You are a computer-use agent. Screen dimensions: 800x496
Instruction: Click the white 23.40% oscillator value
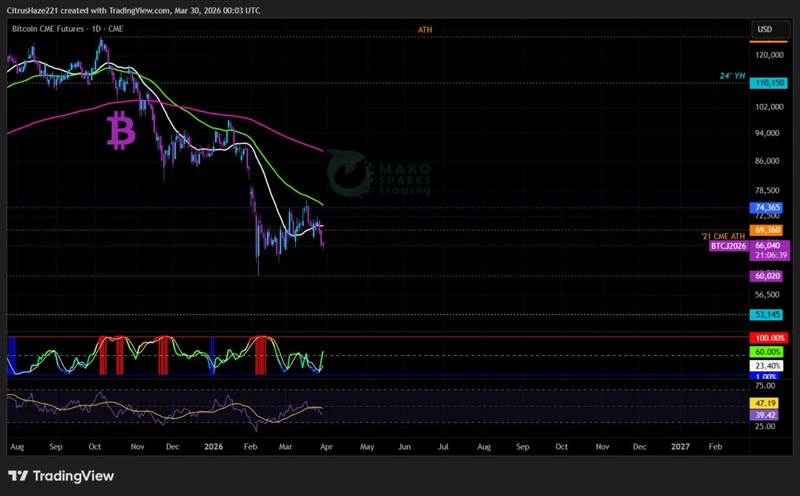(x=769, y=366)
